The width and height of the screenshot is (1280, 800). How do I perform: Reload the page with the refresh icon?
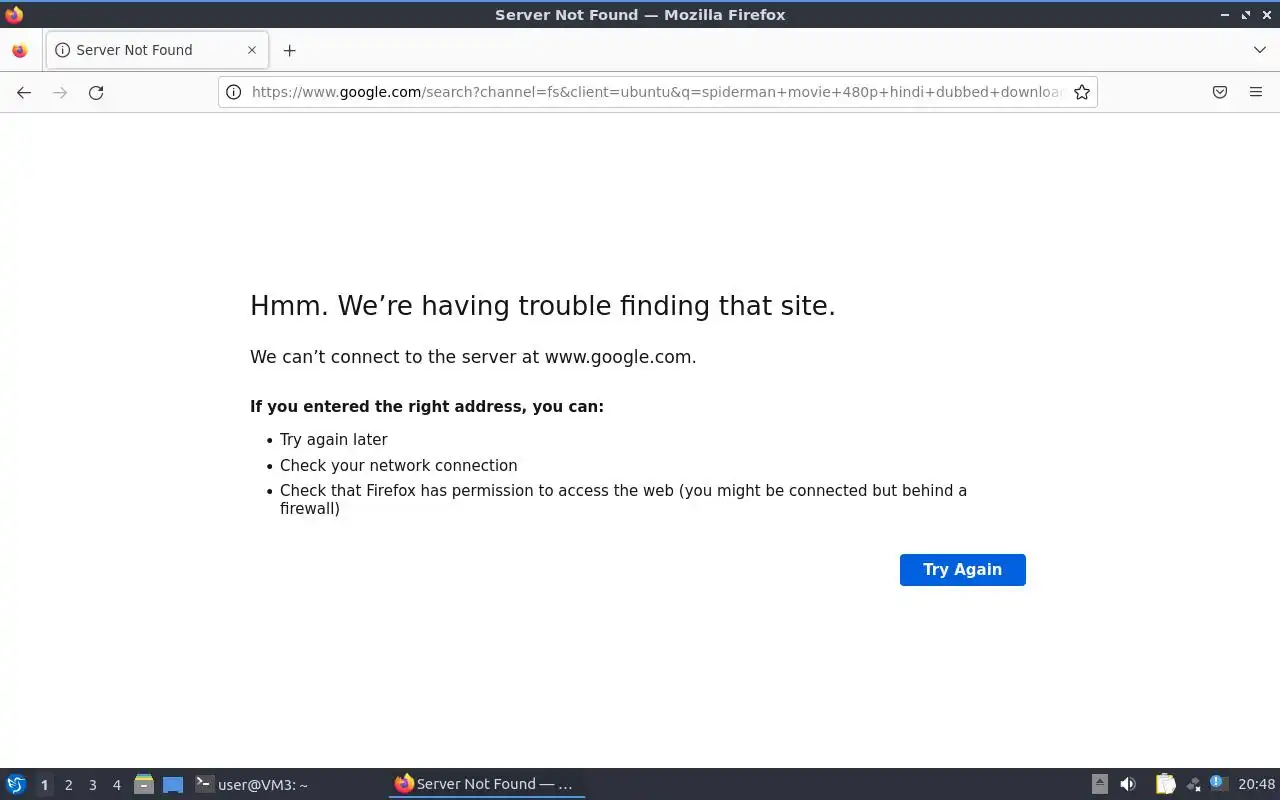tap(96, 92)
